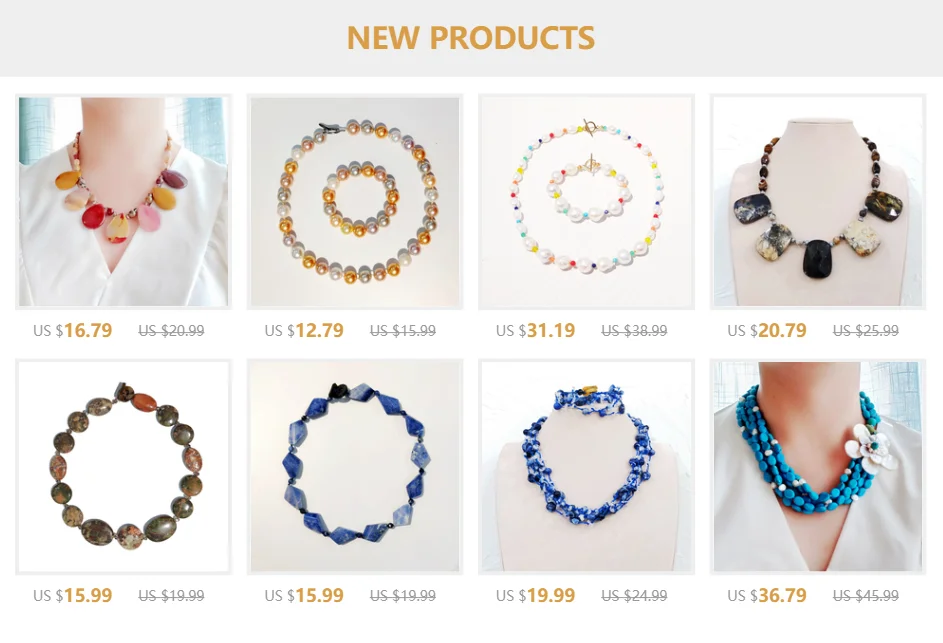Click the crossed-out US $20.99 price
Image resolution: width=943 pixels, height=643 pixels.
[171, 331]
